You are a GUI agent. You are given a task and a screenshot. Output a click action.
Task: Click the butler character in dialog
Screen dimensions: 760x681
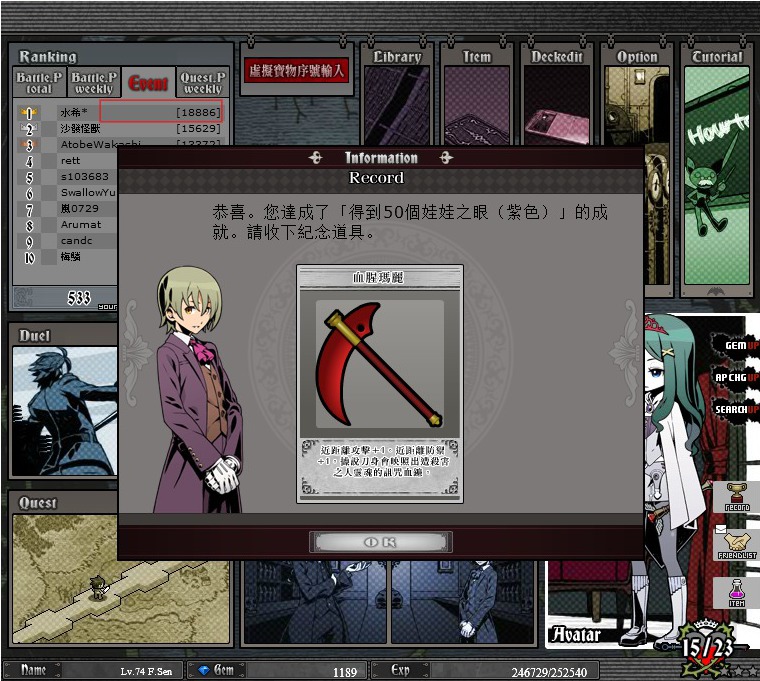(x=196, y=390)
